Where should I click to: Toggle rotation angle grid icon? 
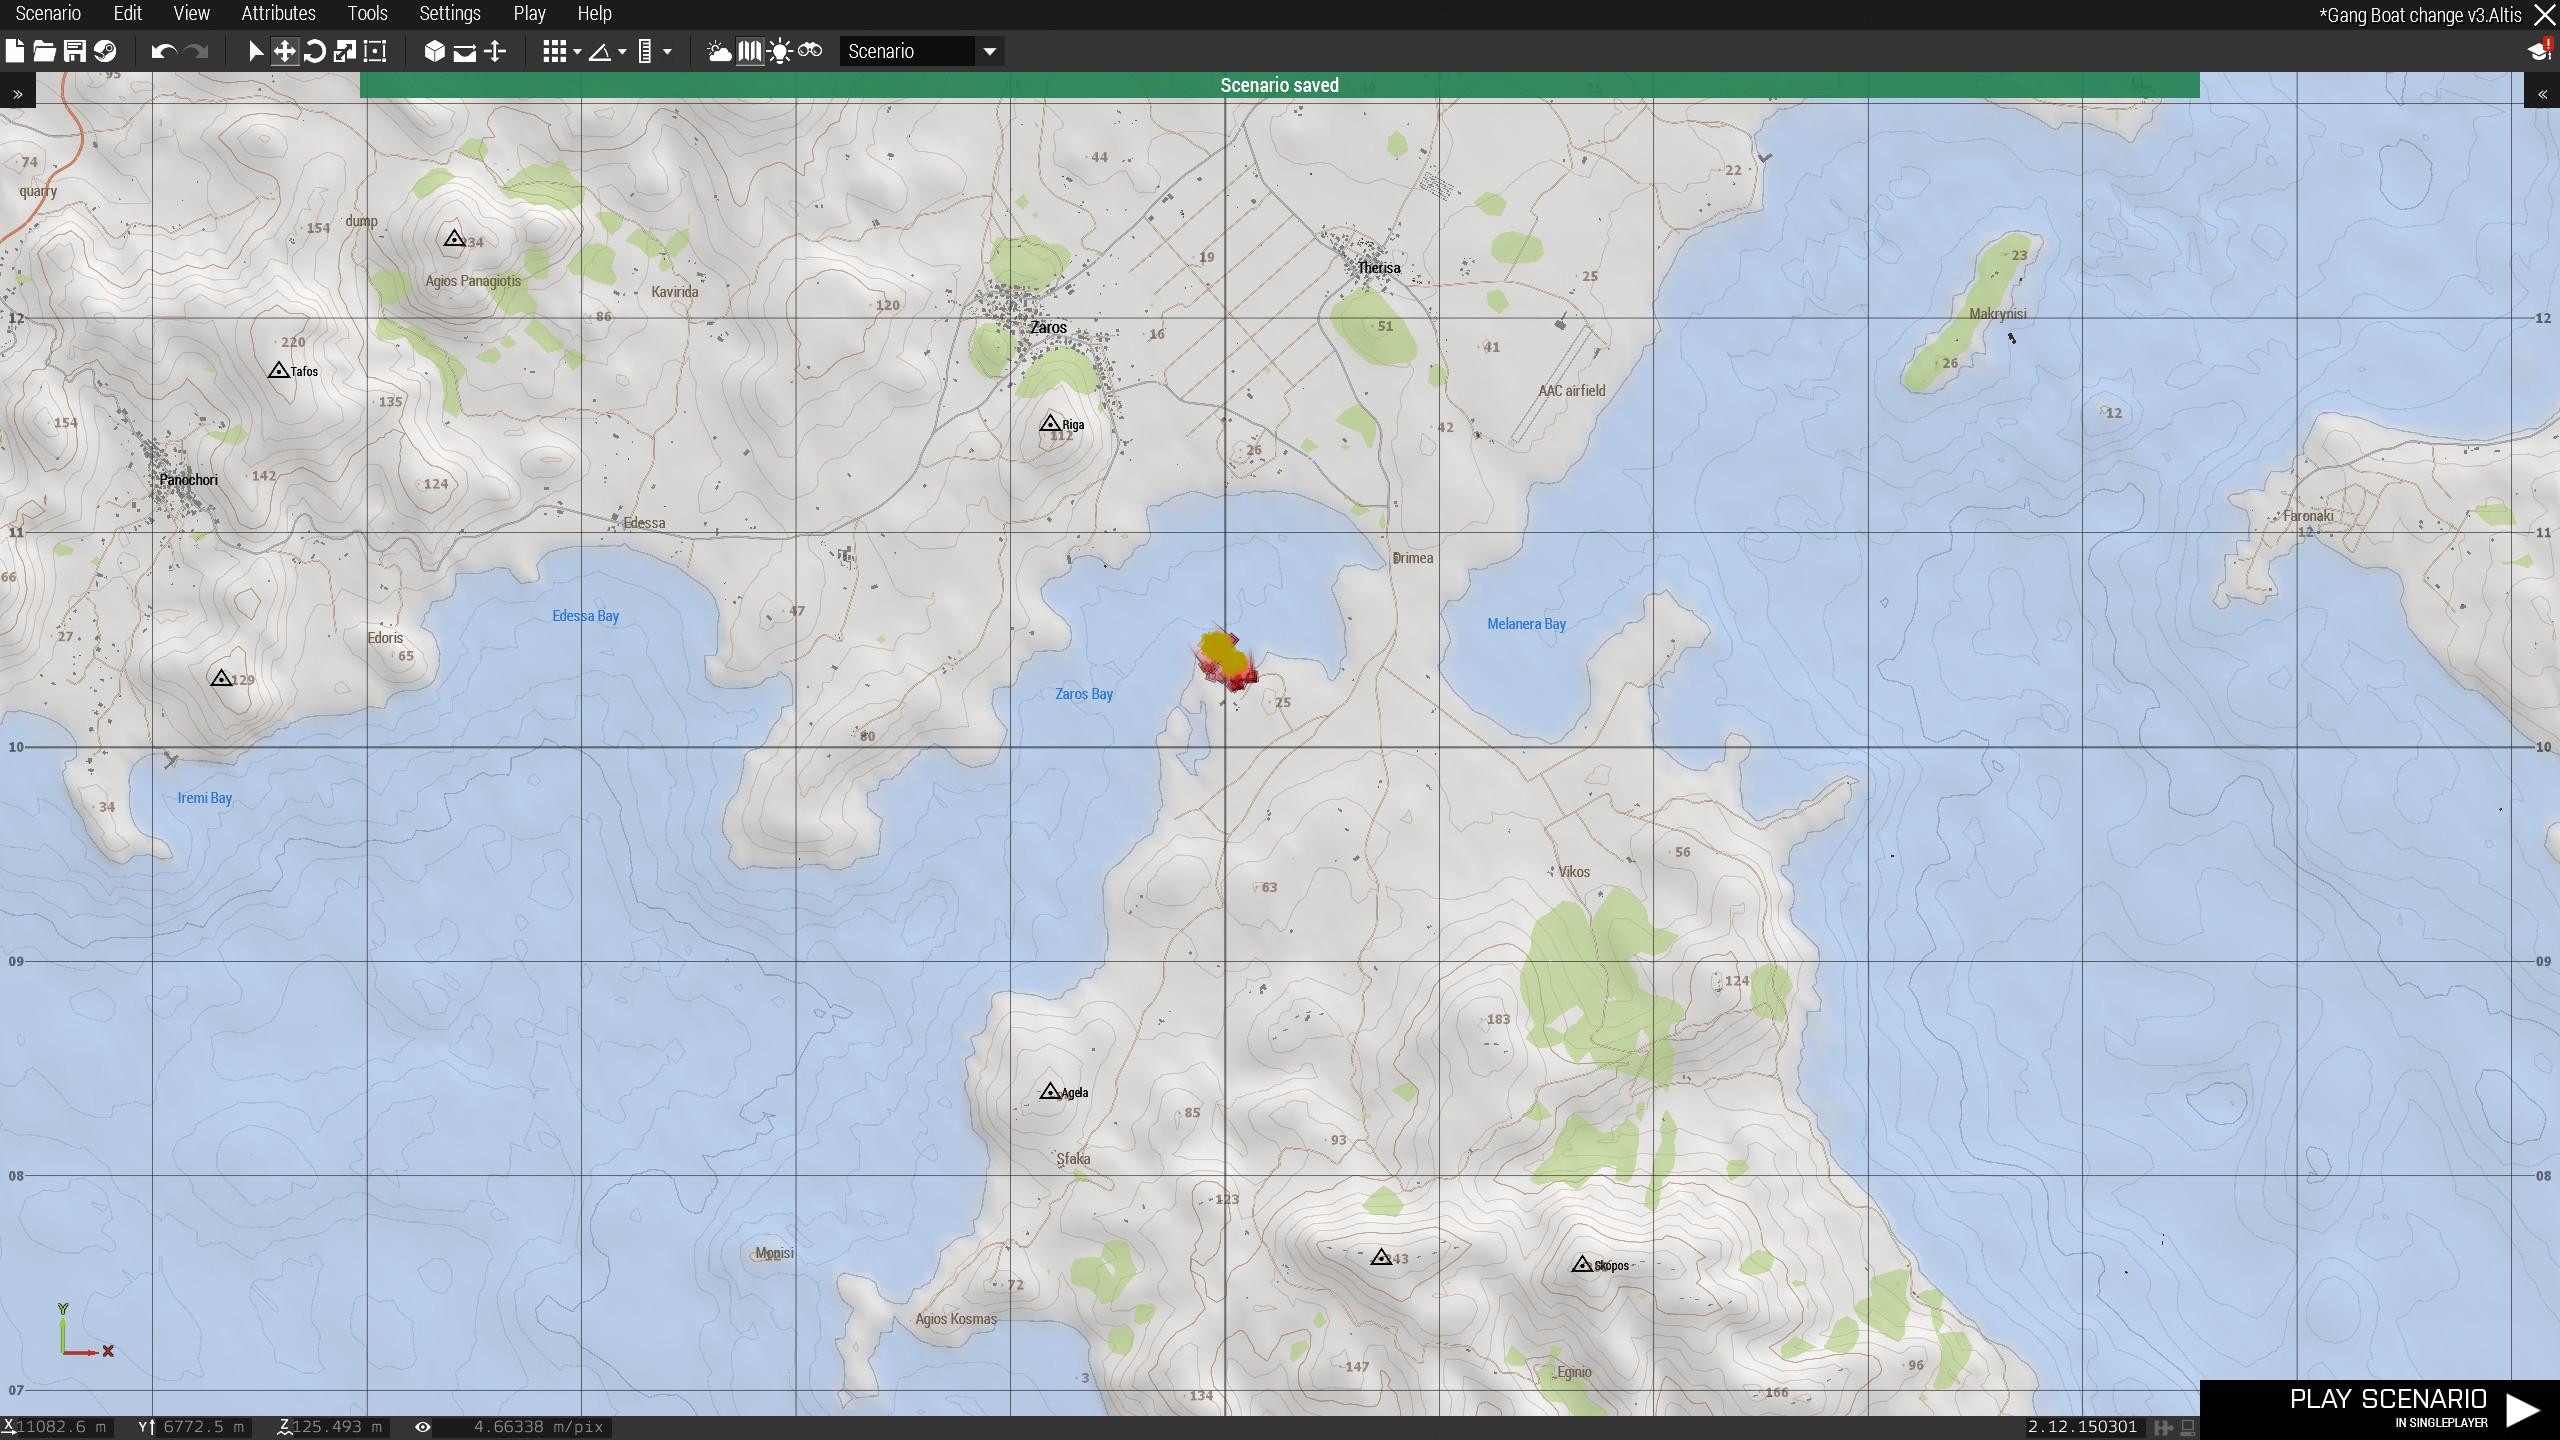pos(600,51)
